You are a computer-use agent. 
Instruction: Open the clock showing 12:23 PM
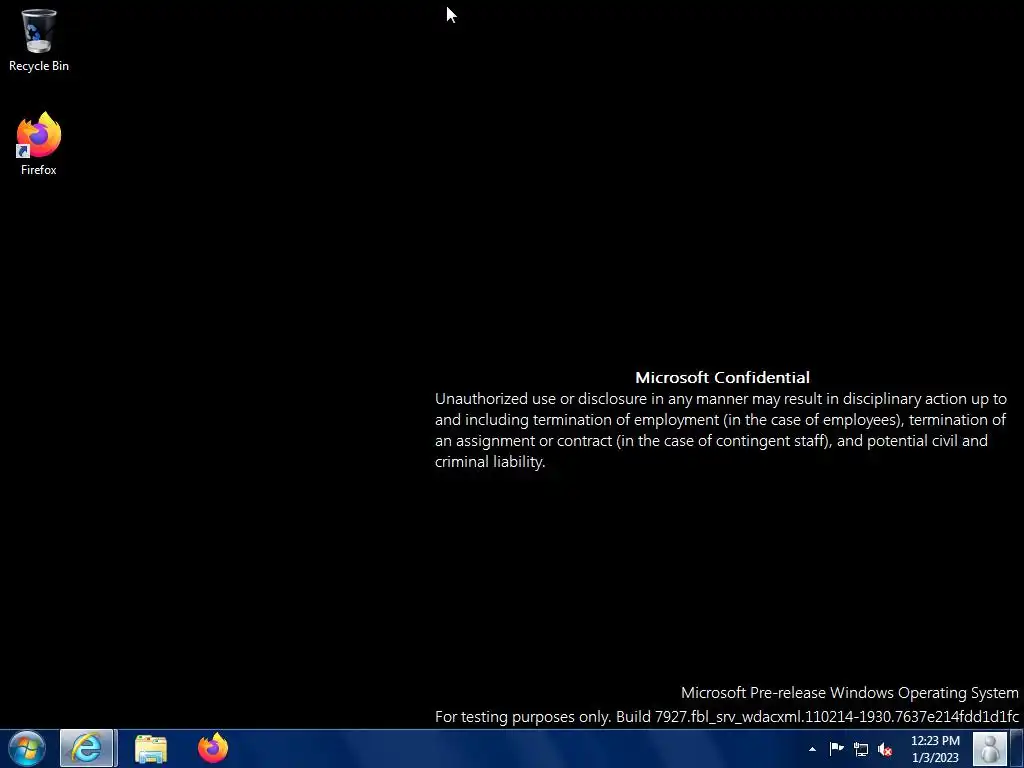pyautogui.click(x=935, y=749)
